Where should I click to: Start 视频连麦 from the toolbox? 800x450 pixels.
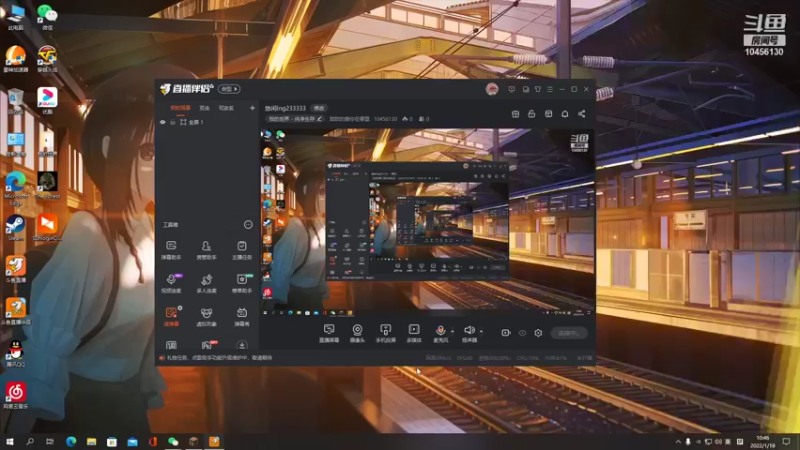point(171,283)
